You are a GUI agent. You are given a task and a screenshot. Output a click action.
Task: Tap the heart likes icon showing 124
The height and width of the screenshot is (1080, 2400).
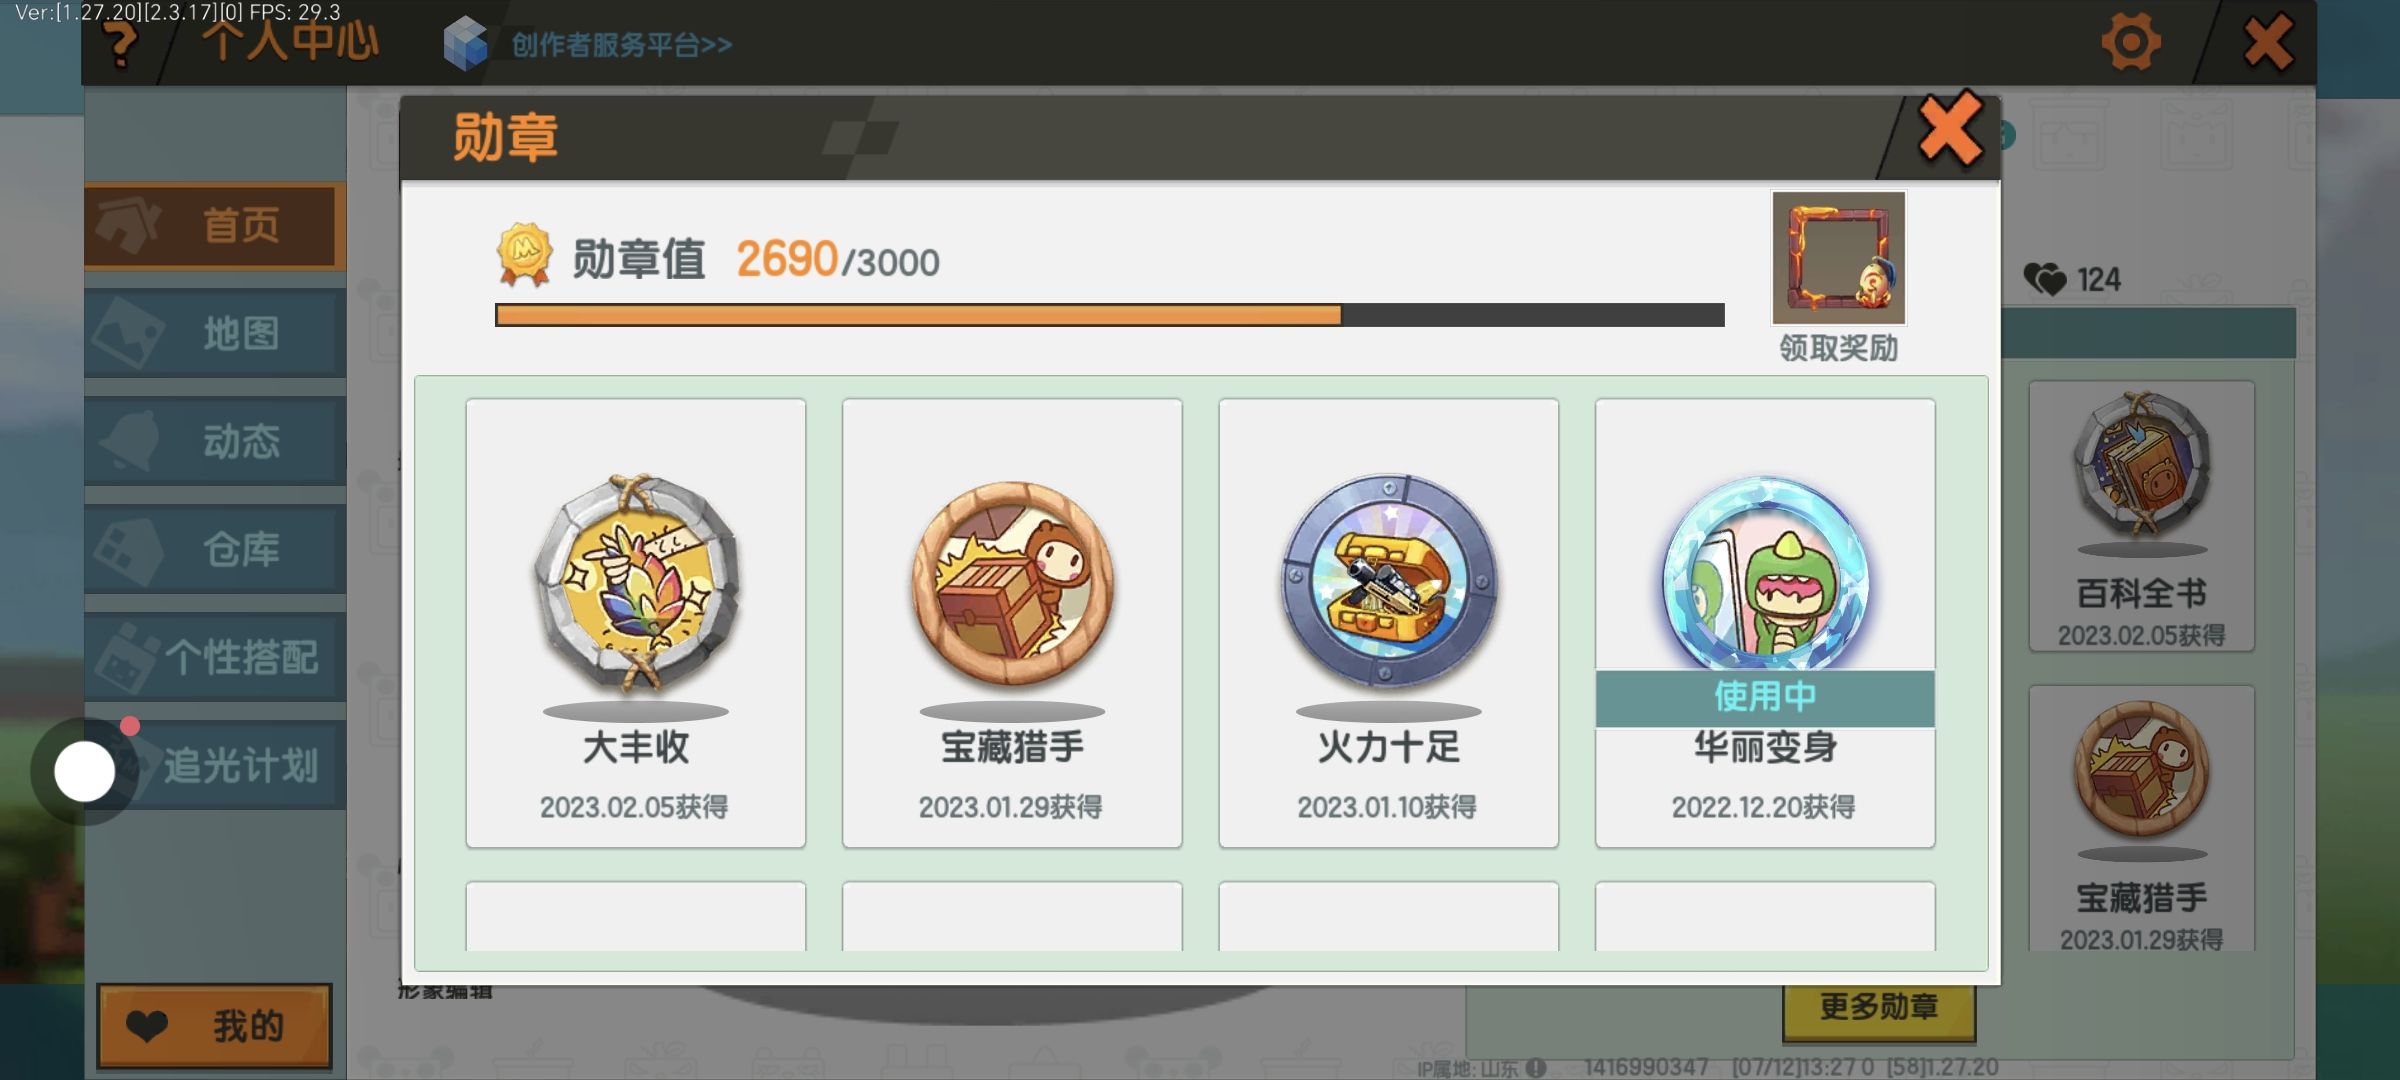pyautogui.click(x=2044, y=279)
